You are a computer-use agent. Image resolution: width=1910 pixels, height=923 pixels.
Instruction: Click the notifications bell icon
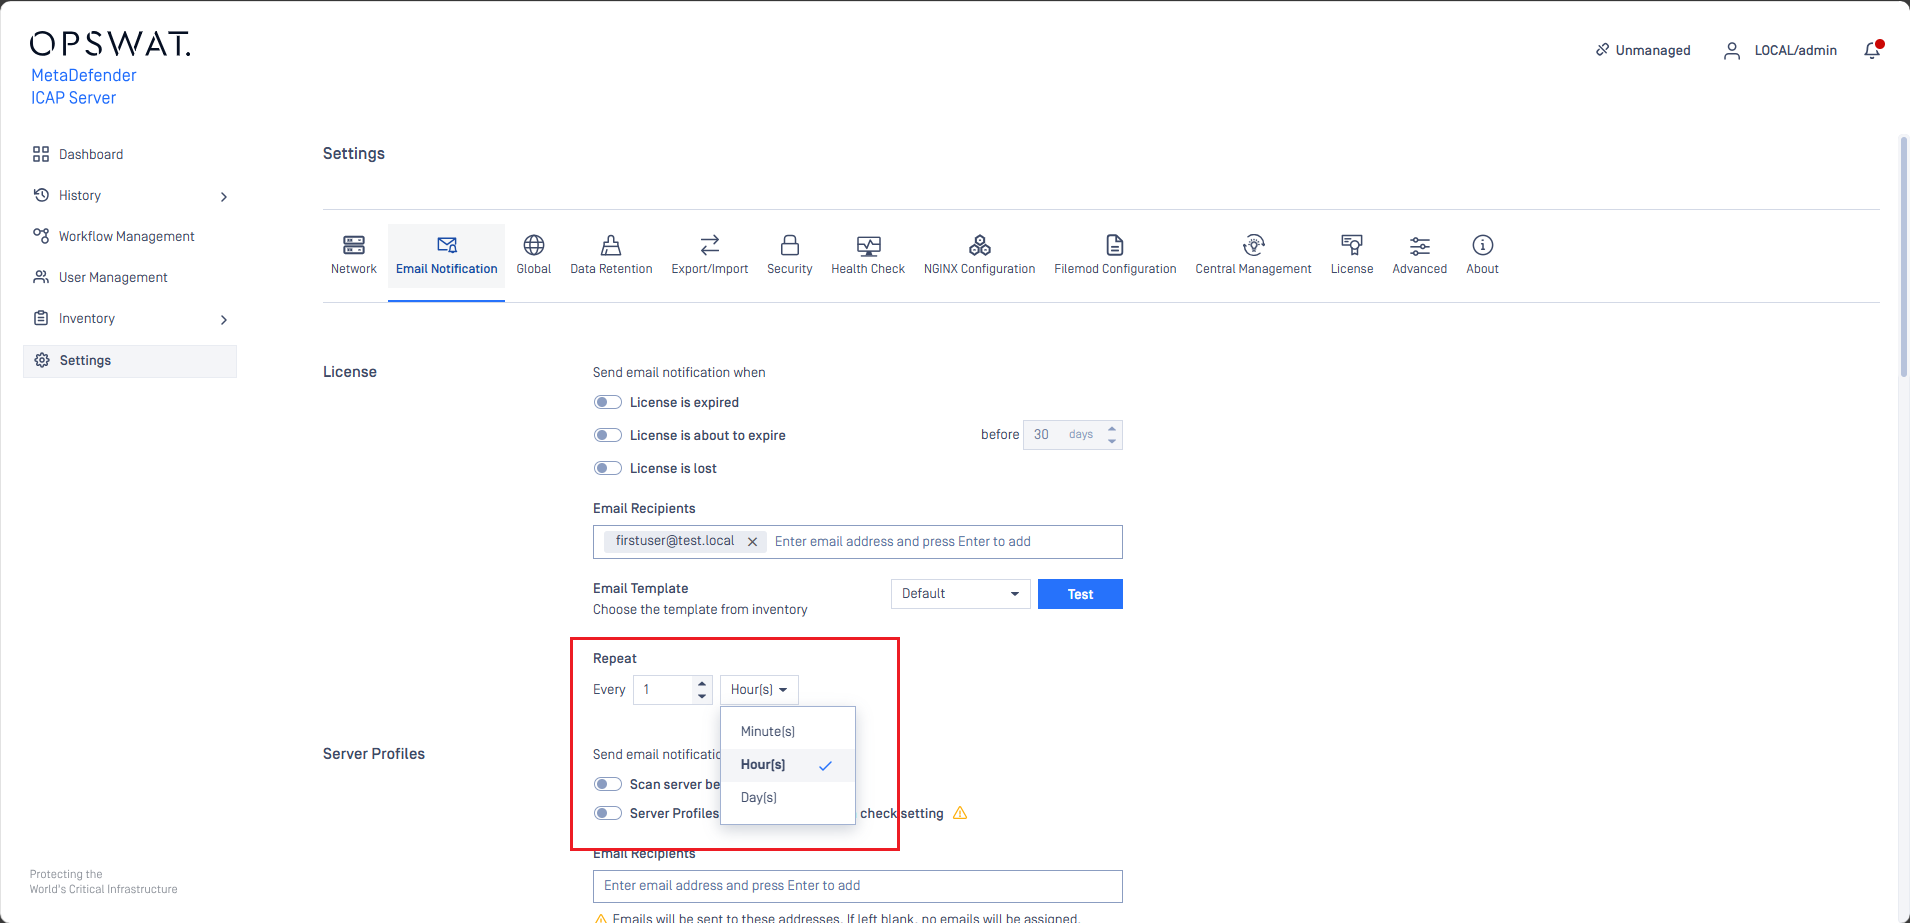tap(1872, 50)
